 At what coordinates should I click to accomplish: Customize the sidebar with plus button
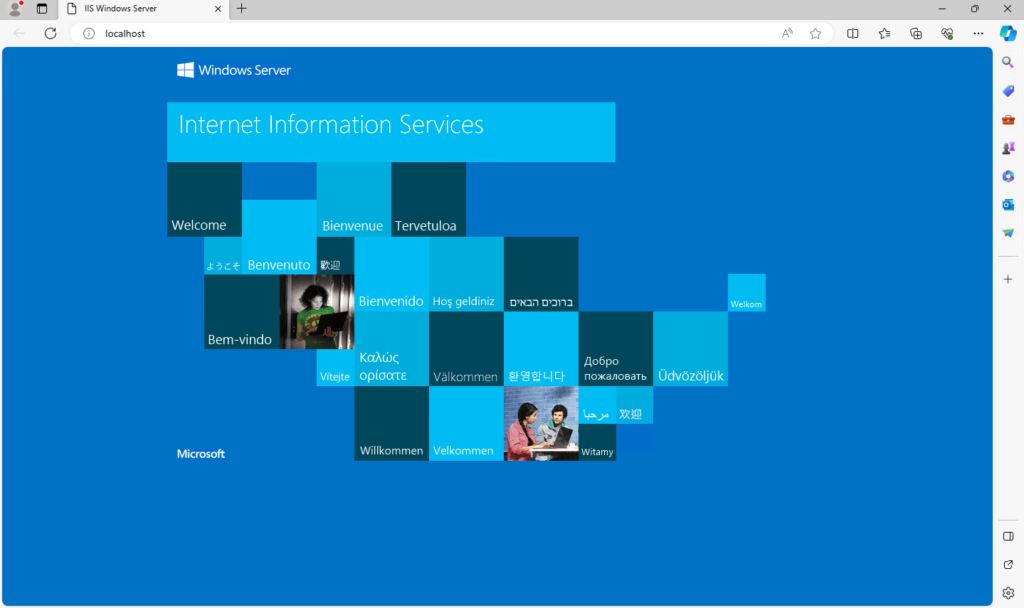[x=1007, y=279]
